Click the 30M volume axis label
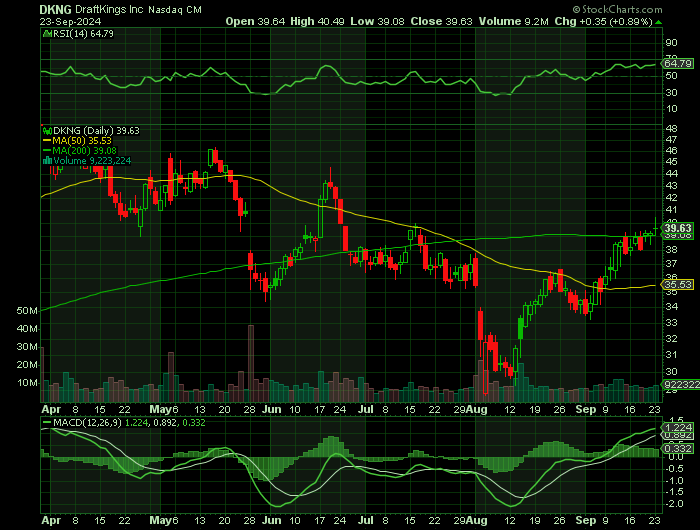 [x=27, y=347]
